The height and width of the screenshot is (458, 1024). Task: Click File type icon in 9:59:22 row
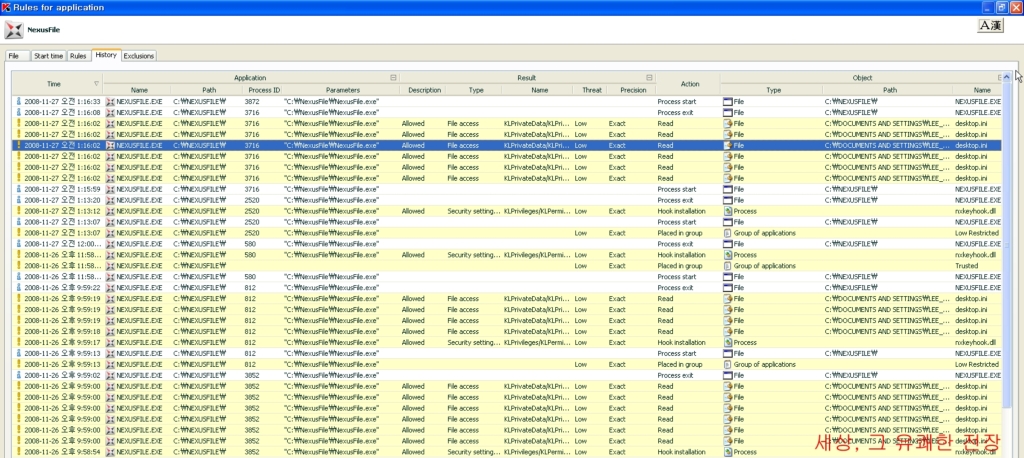(x=728, y=287)
